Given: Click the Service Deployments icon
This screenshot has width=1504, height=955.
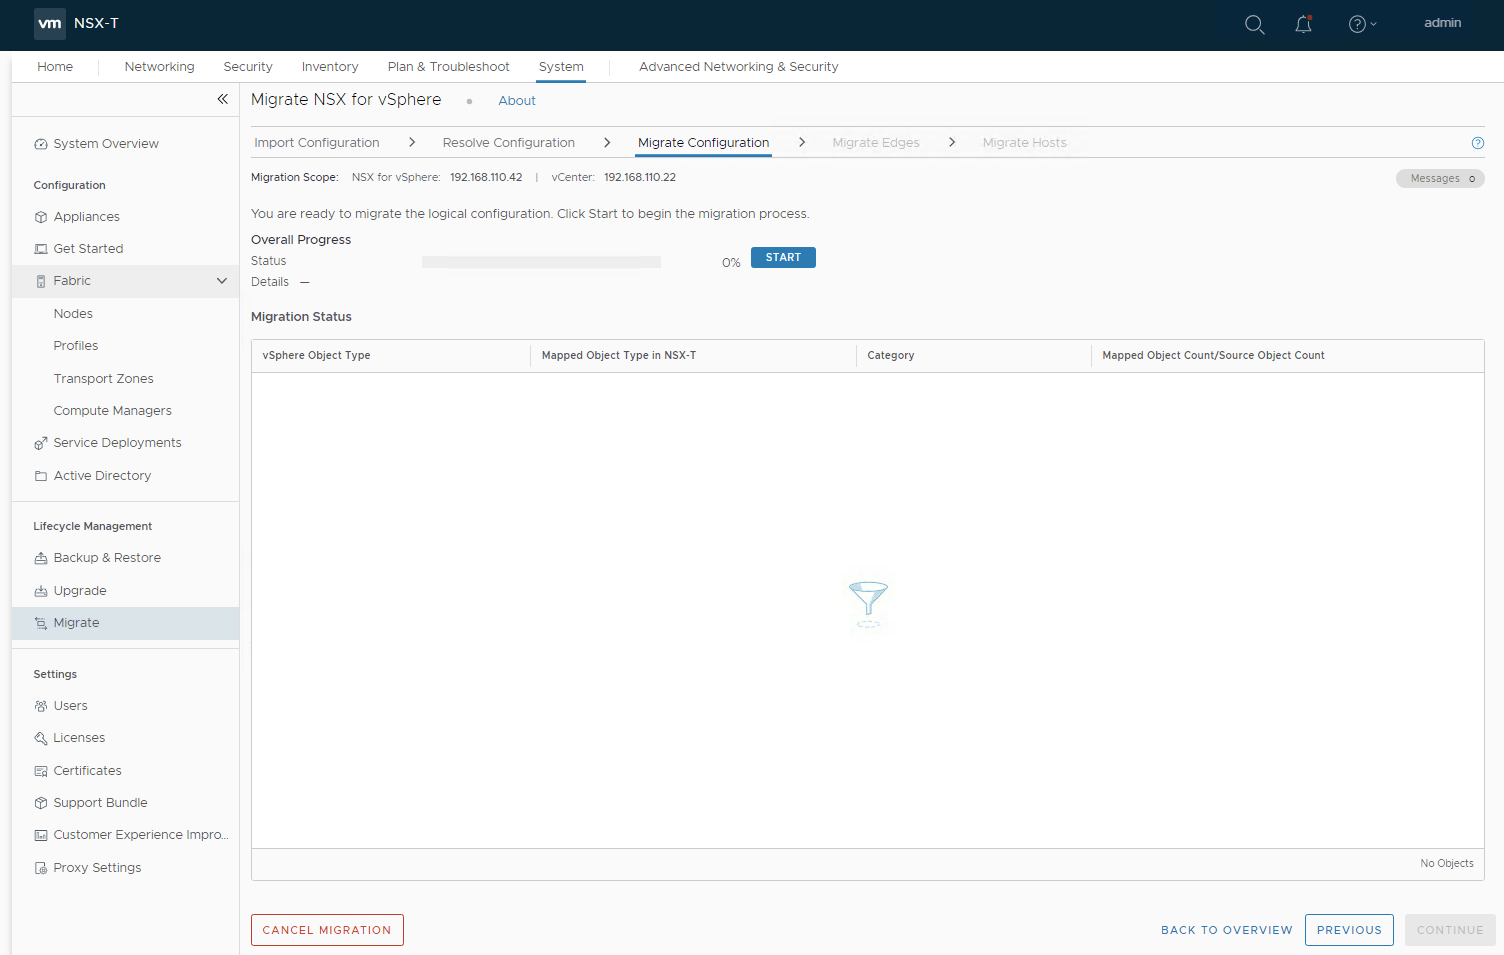Looking at the screenshot, I should (x=41, y=443).
